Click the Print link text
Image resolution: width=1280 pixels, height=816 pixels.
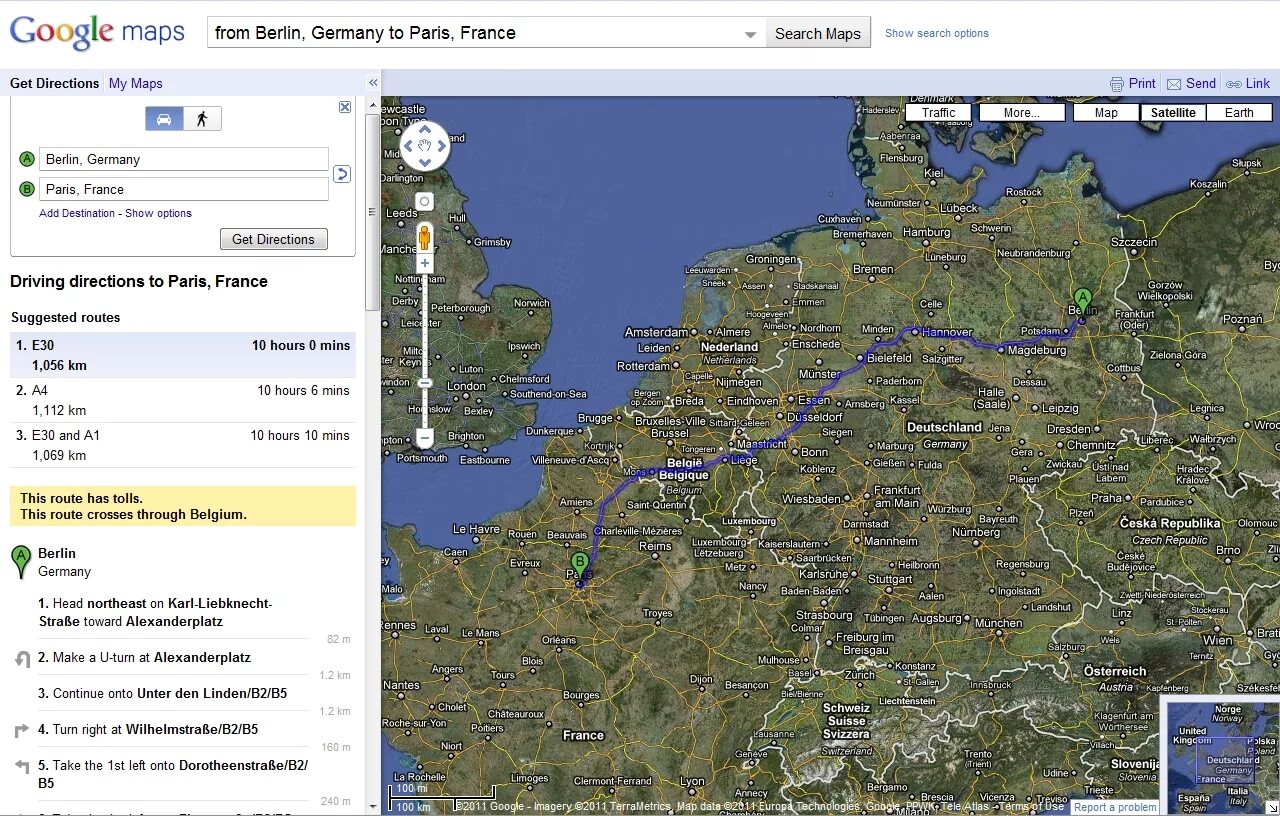[1142, 84]
